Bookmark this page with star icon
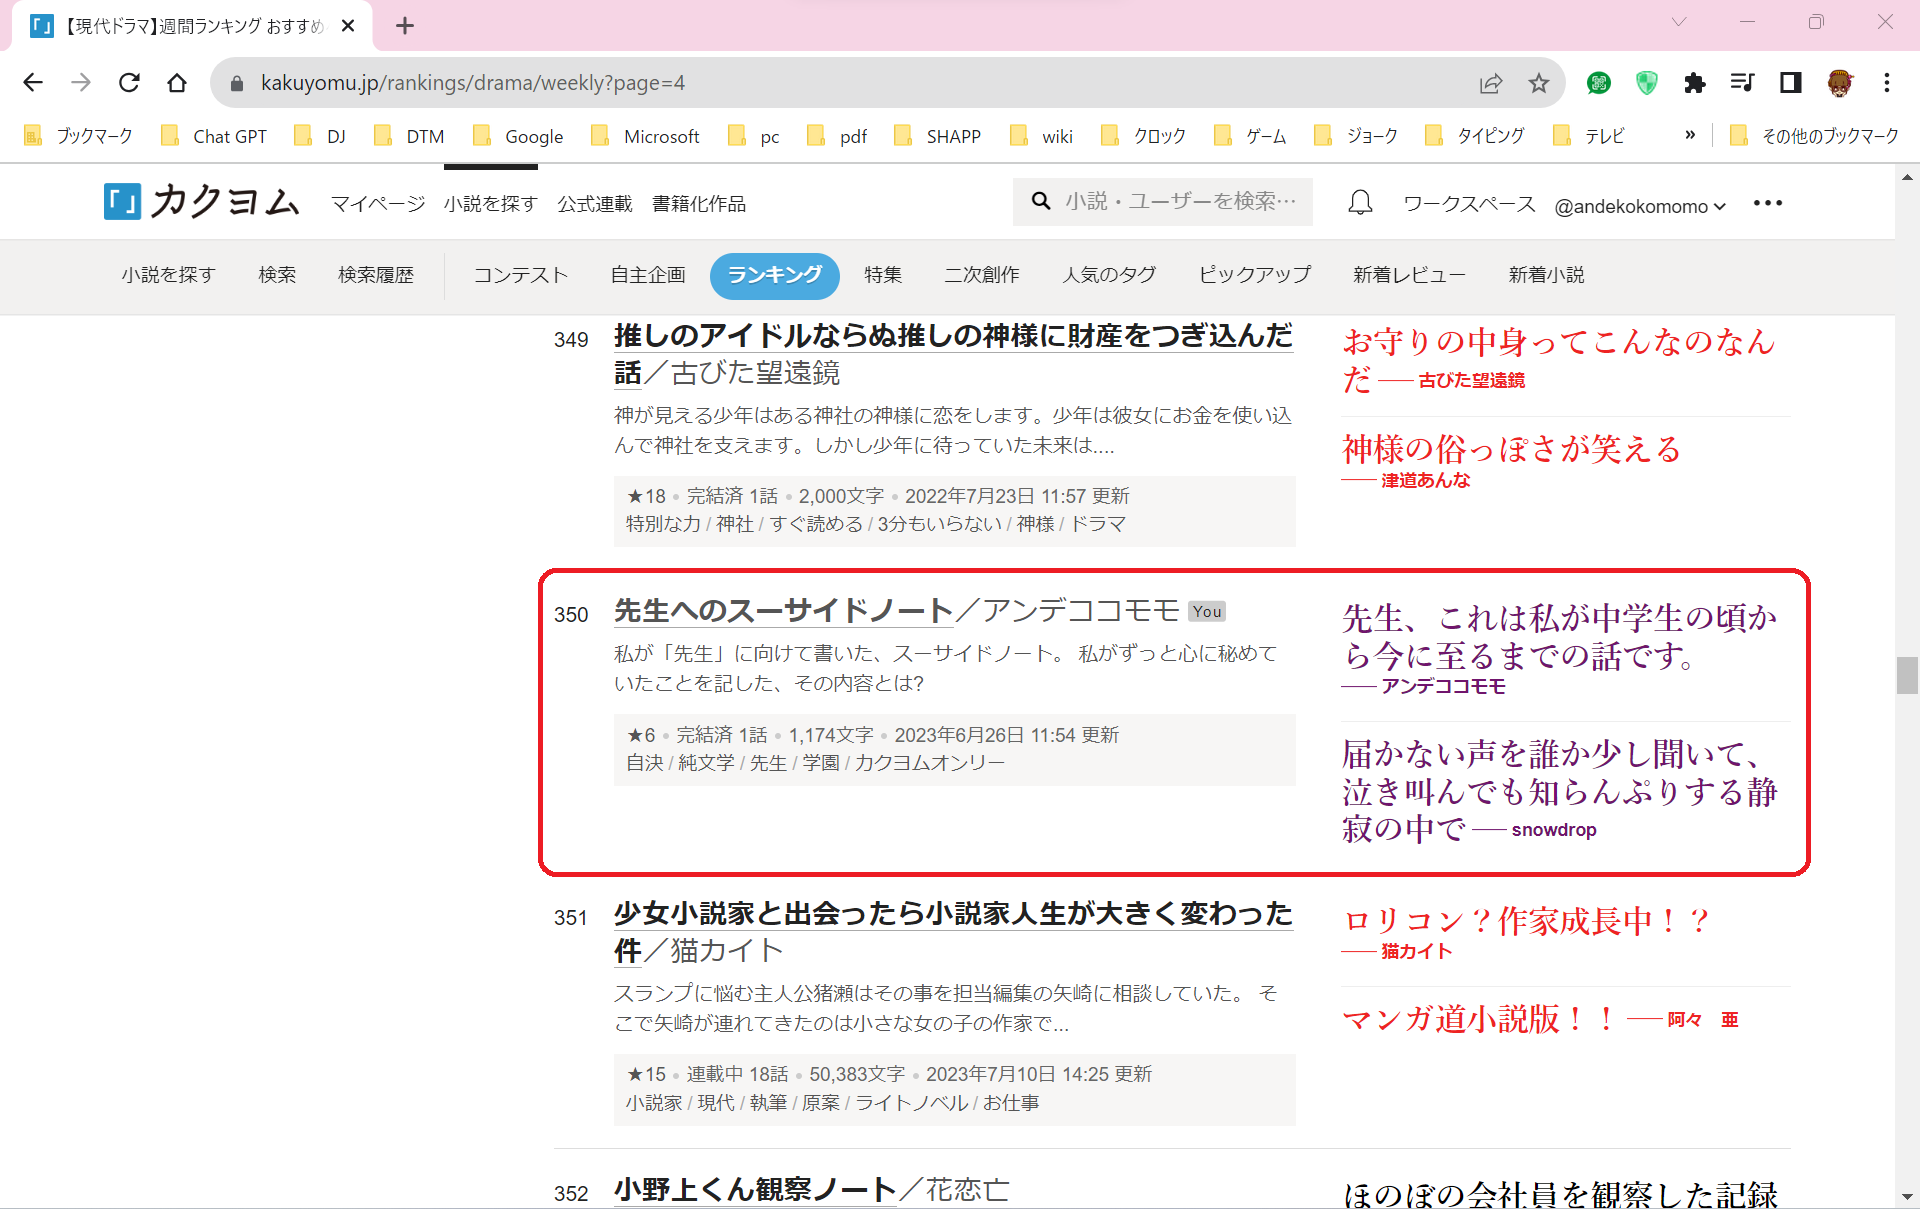Screen dimensions: 1920x1209 click(1538, 83)
